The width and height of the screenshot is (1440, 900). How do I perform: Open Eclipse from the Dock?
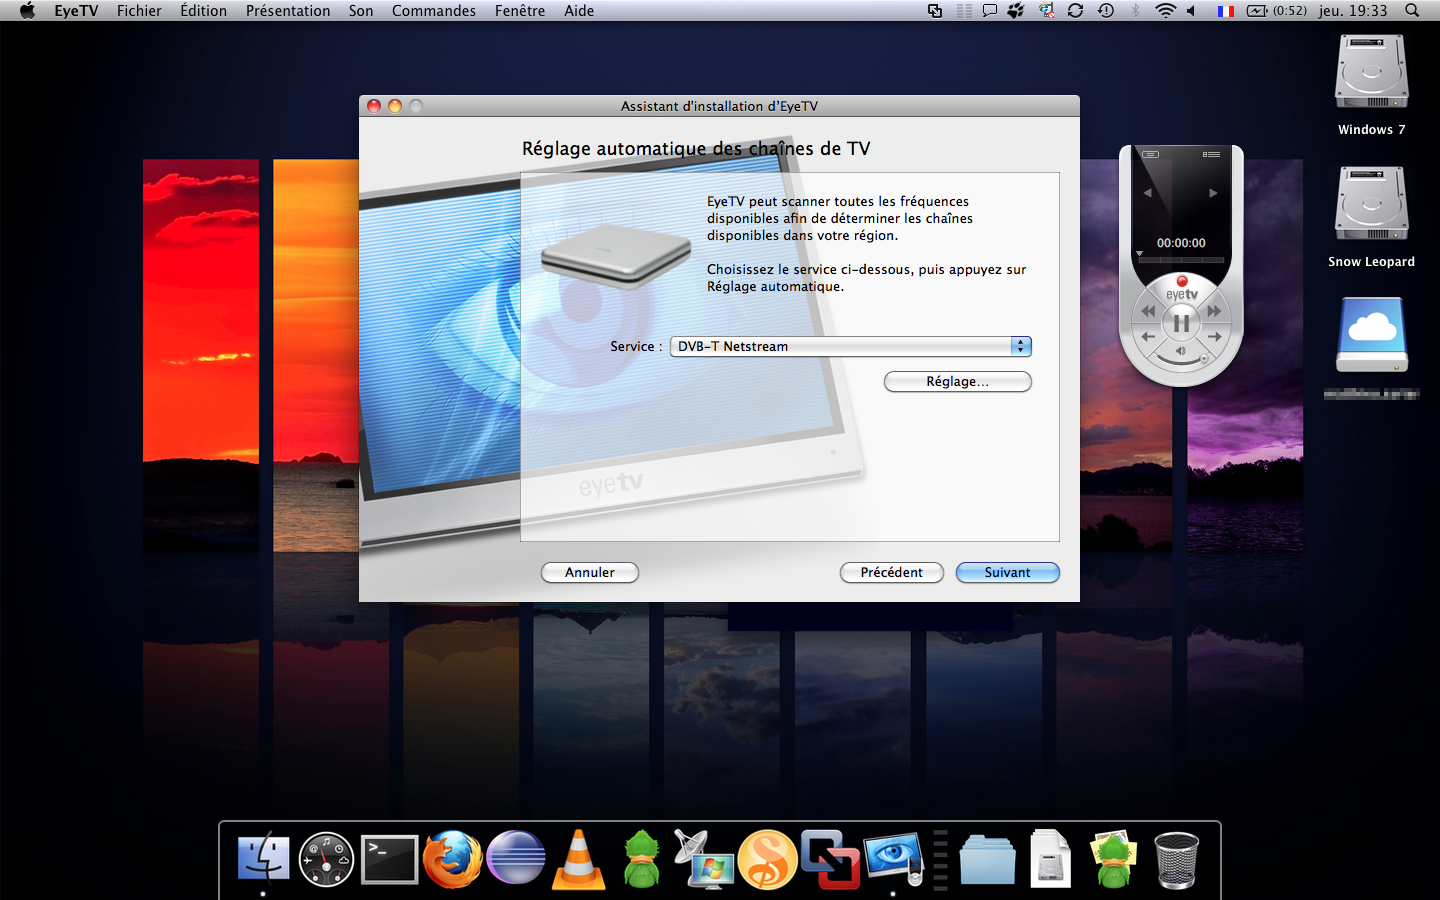pyautogui.click(x=516, y=858)
